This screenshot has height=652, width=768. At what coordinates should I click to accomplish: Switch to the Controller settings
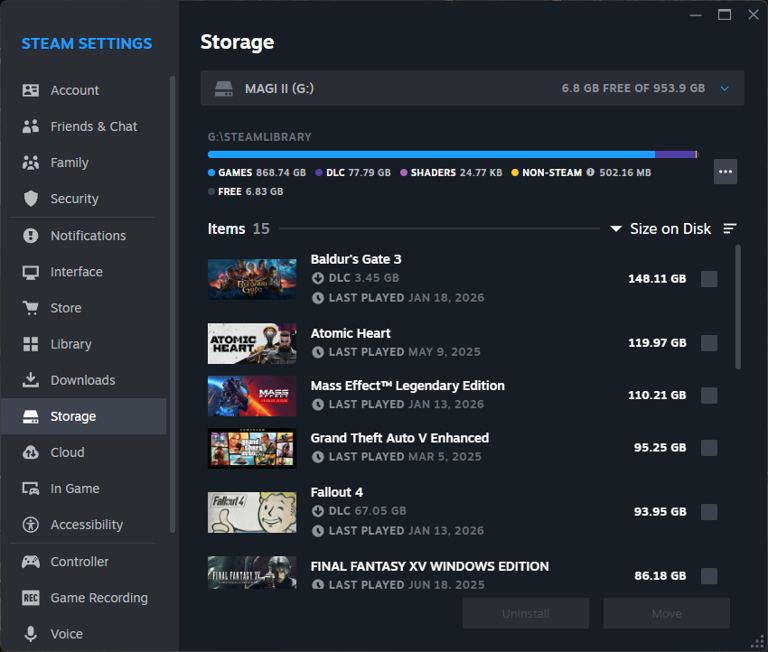[x=83, y=561]
